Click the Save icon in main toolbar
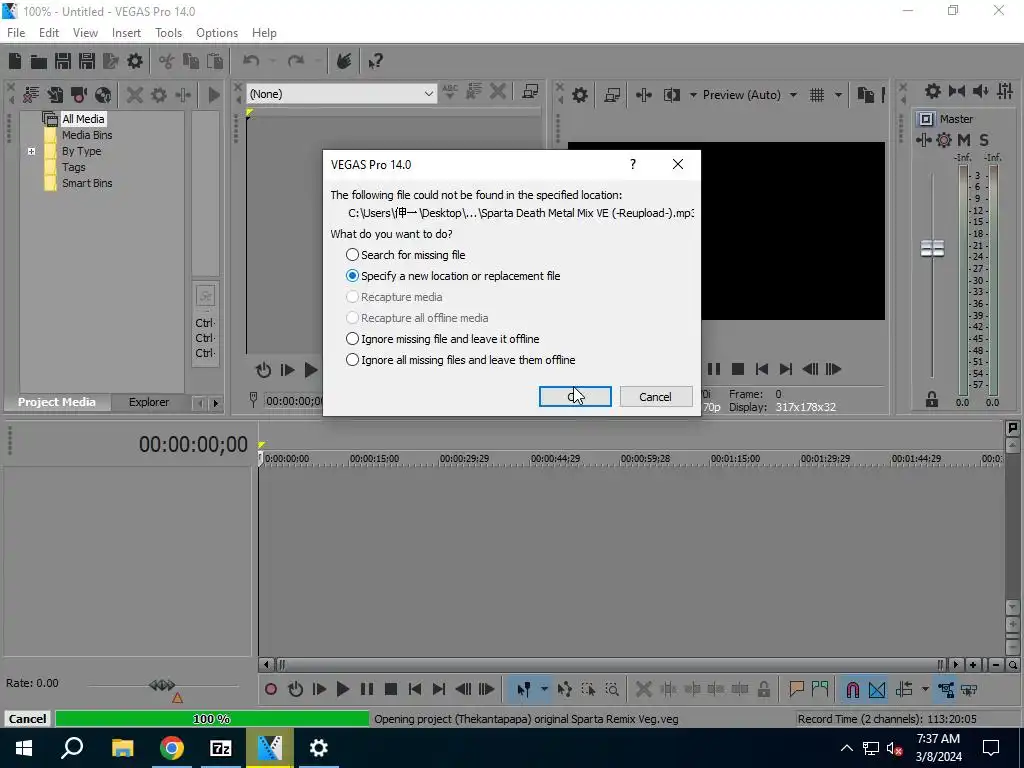 [63, 61]
